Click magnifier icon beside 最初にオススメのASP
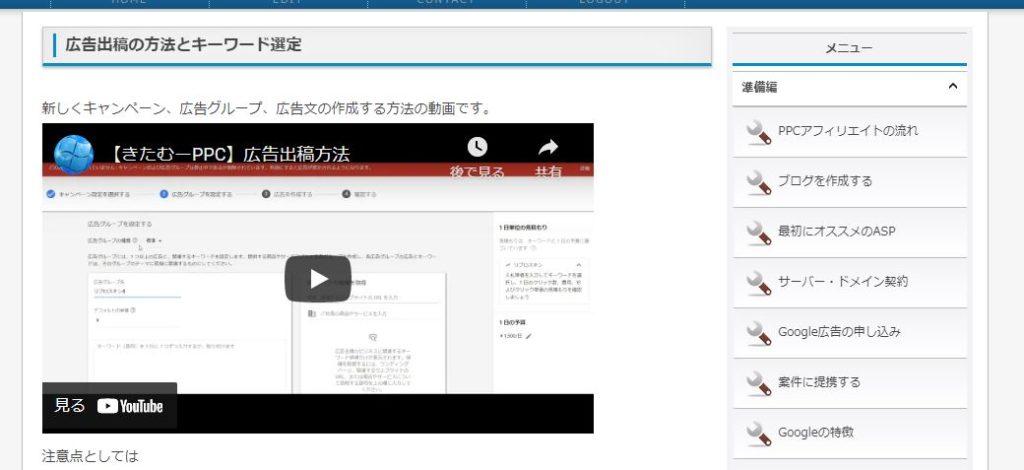 click(x=759, y=231)
